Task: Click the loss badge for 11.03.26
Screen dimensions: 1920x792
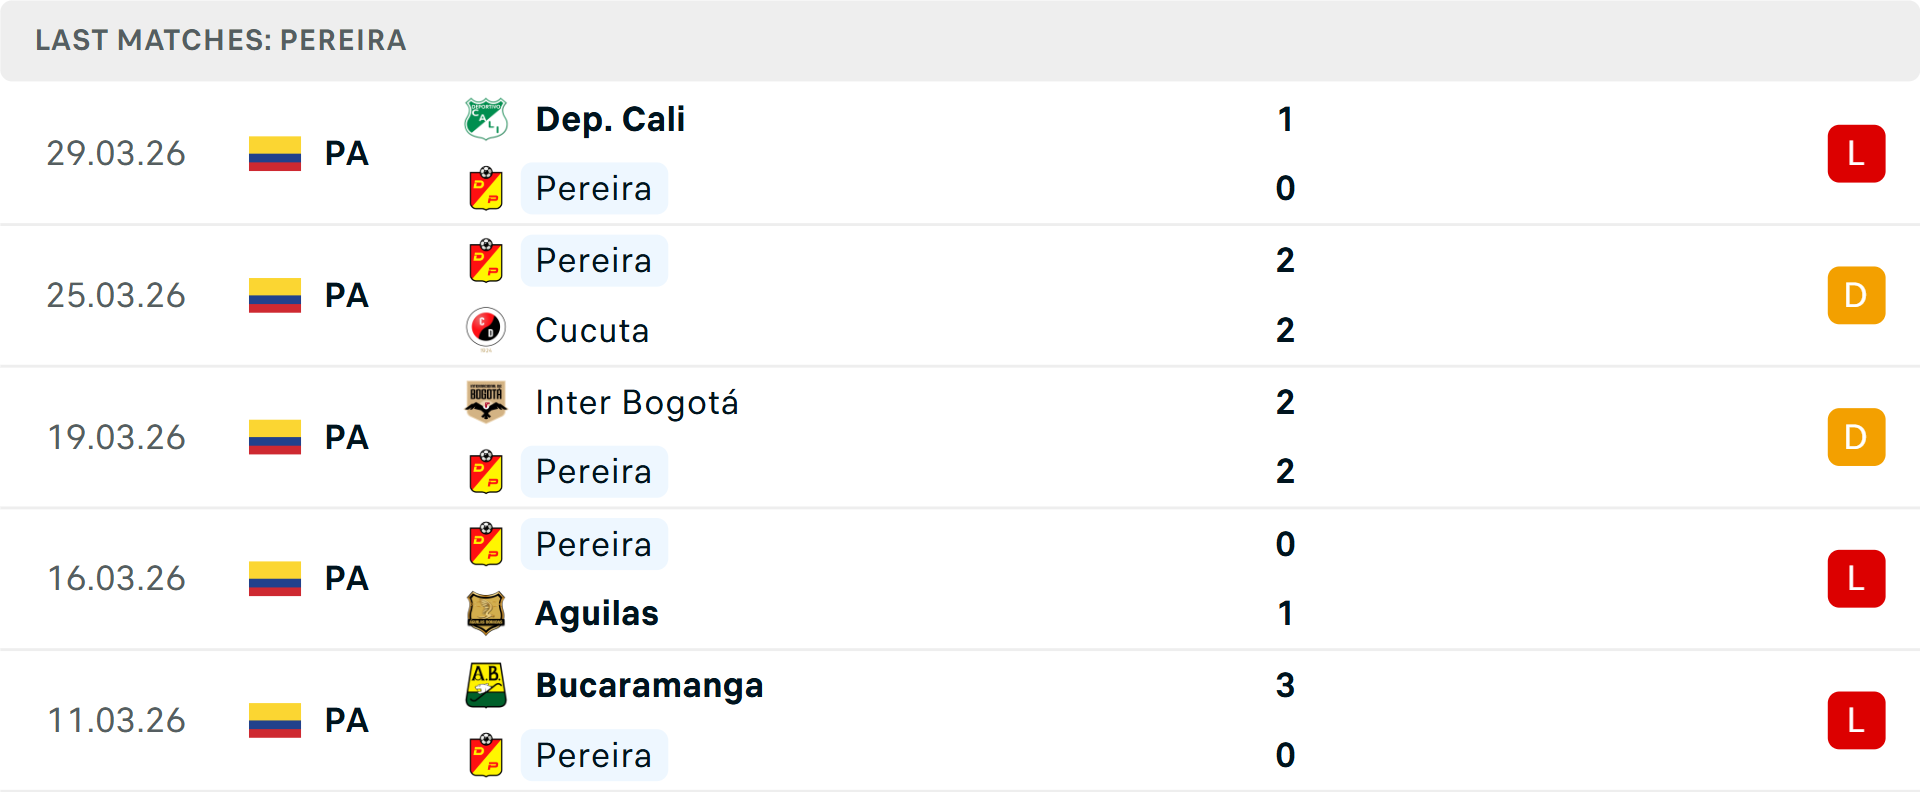Action: click(1856, 720)
